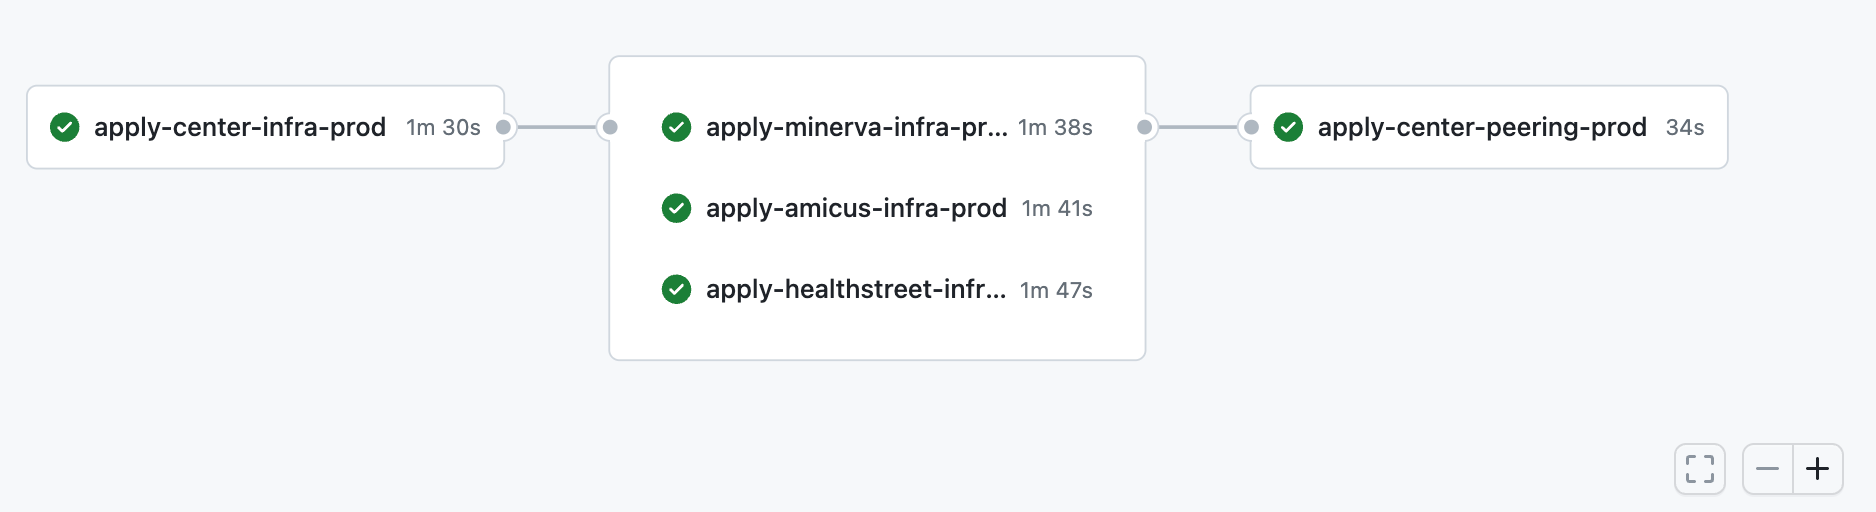1876x512 pixels.
Task: Click the 1m 41s duration on apply-amicus
Action: pos(1057,208)
